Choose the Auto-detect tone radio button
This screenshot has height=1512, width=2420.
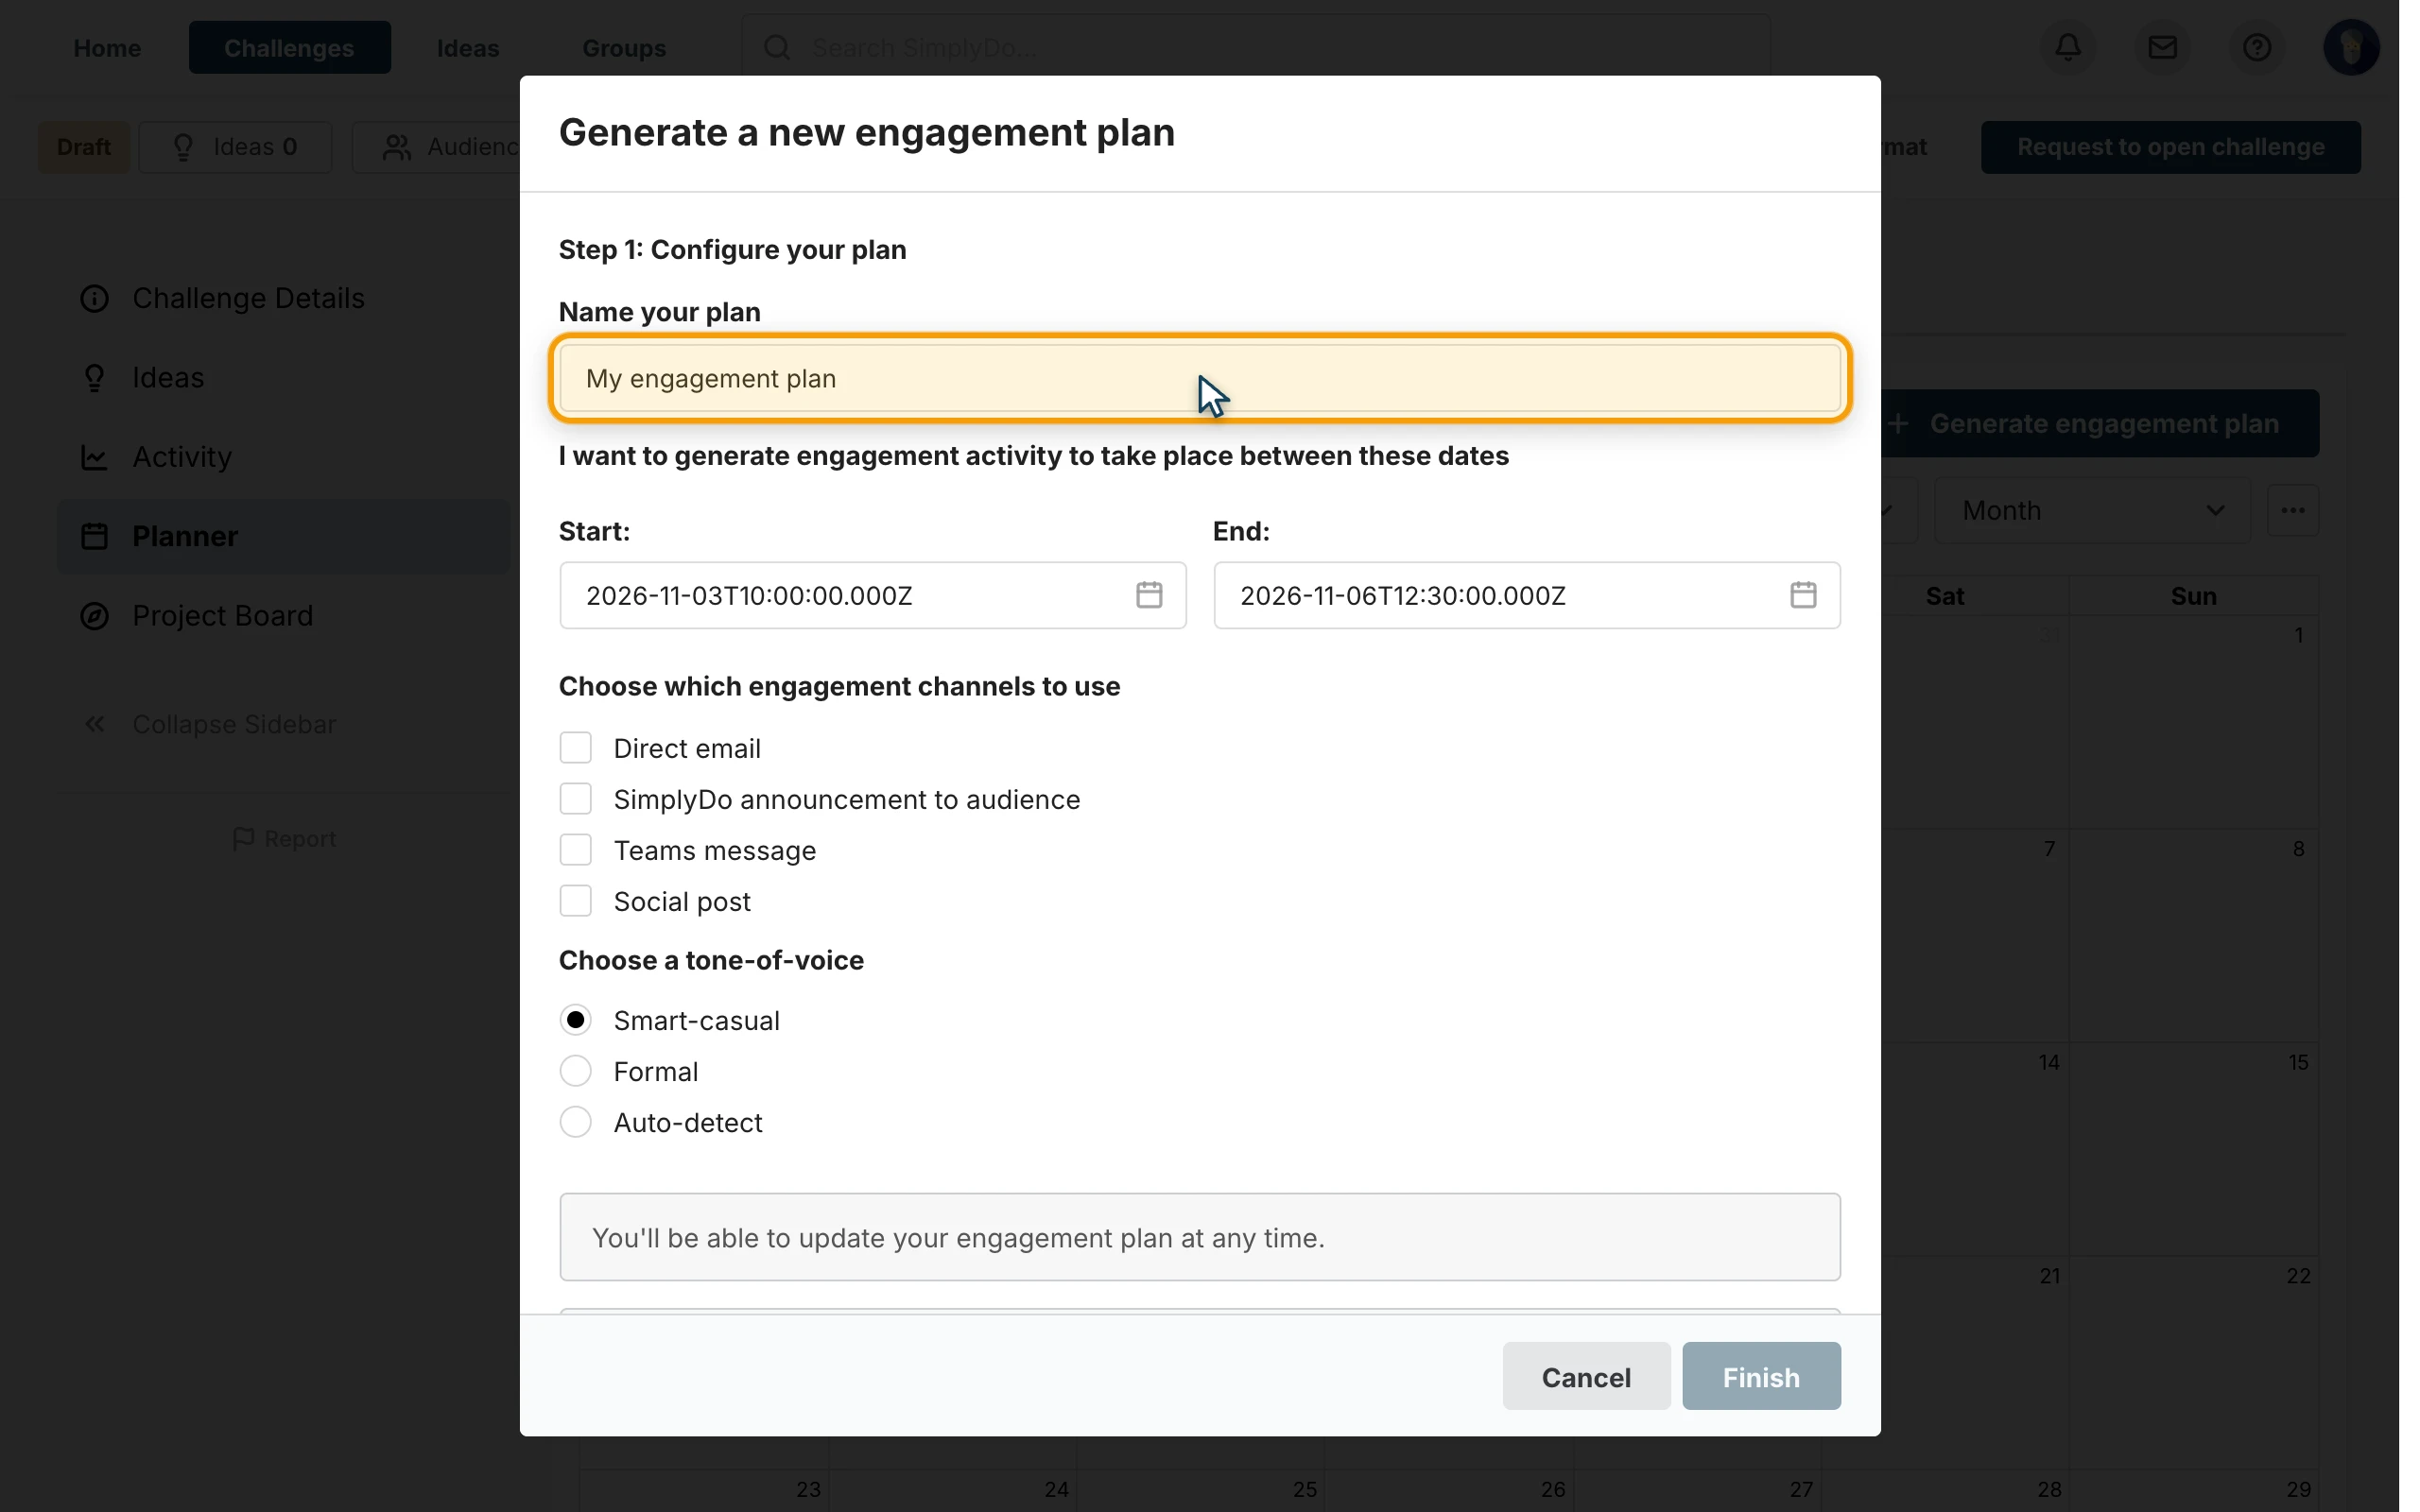576,1122
